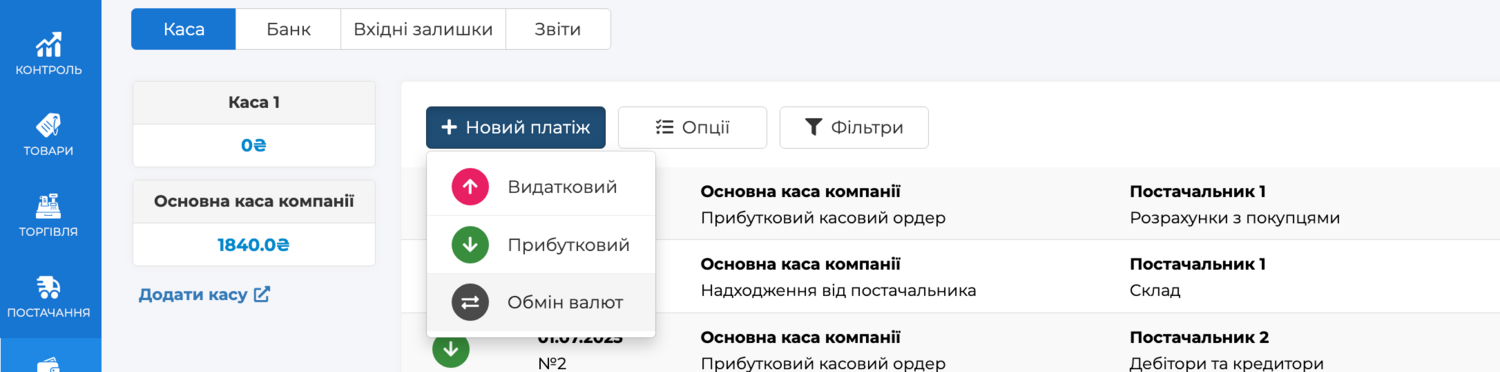Click the checklist icon on Опції

[x=665, y=128]
